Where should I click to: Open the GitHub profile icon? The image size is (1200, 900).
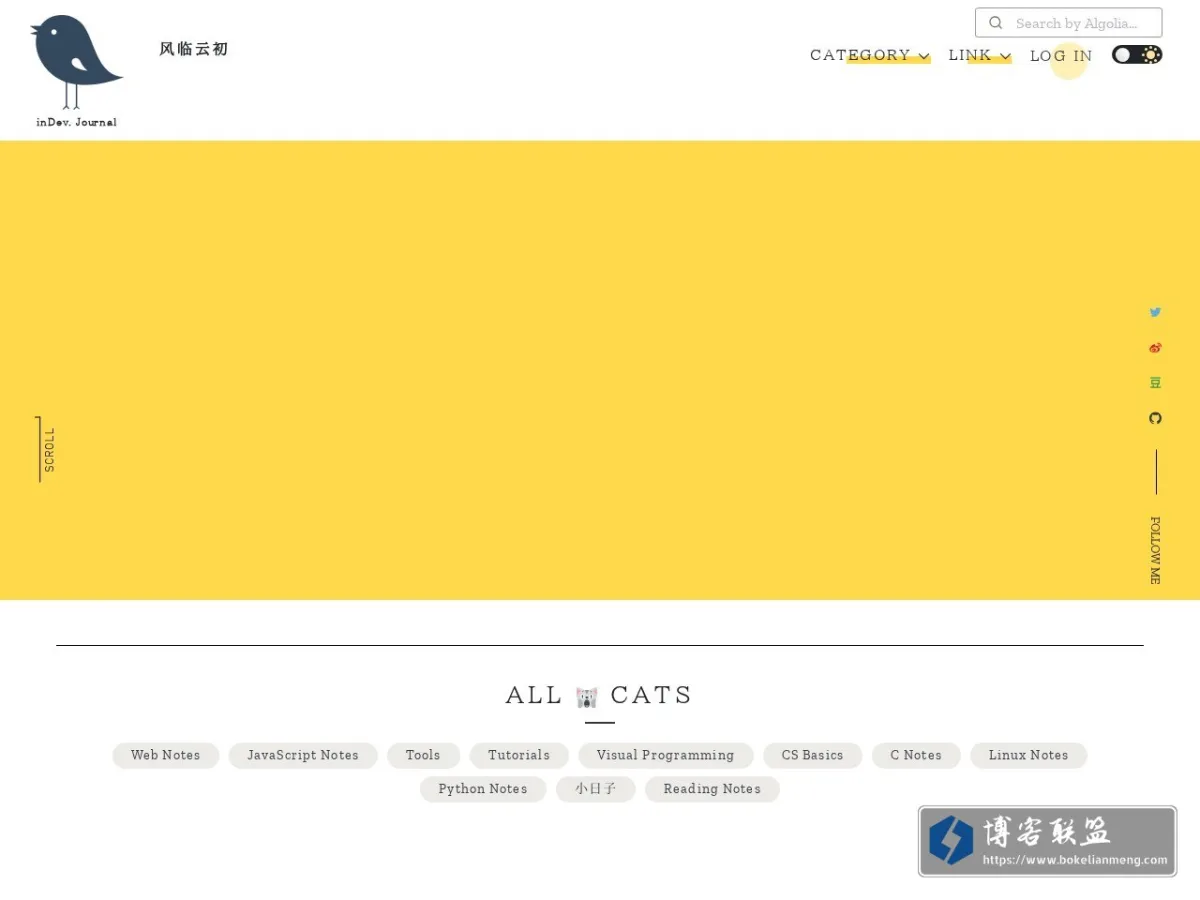[1155, 418]
